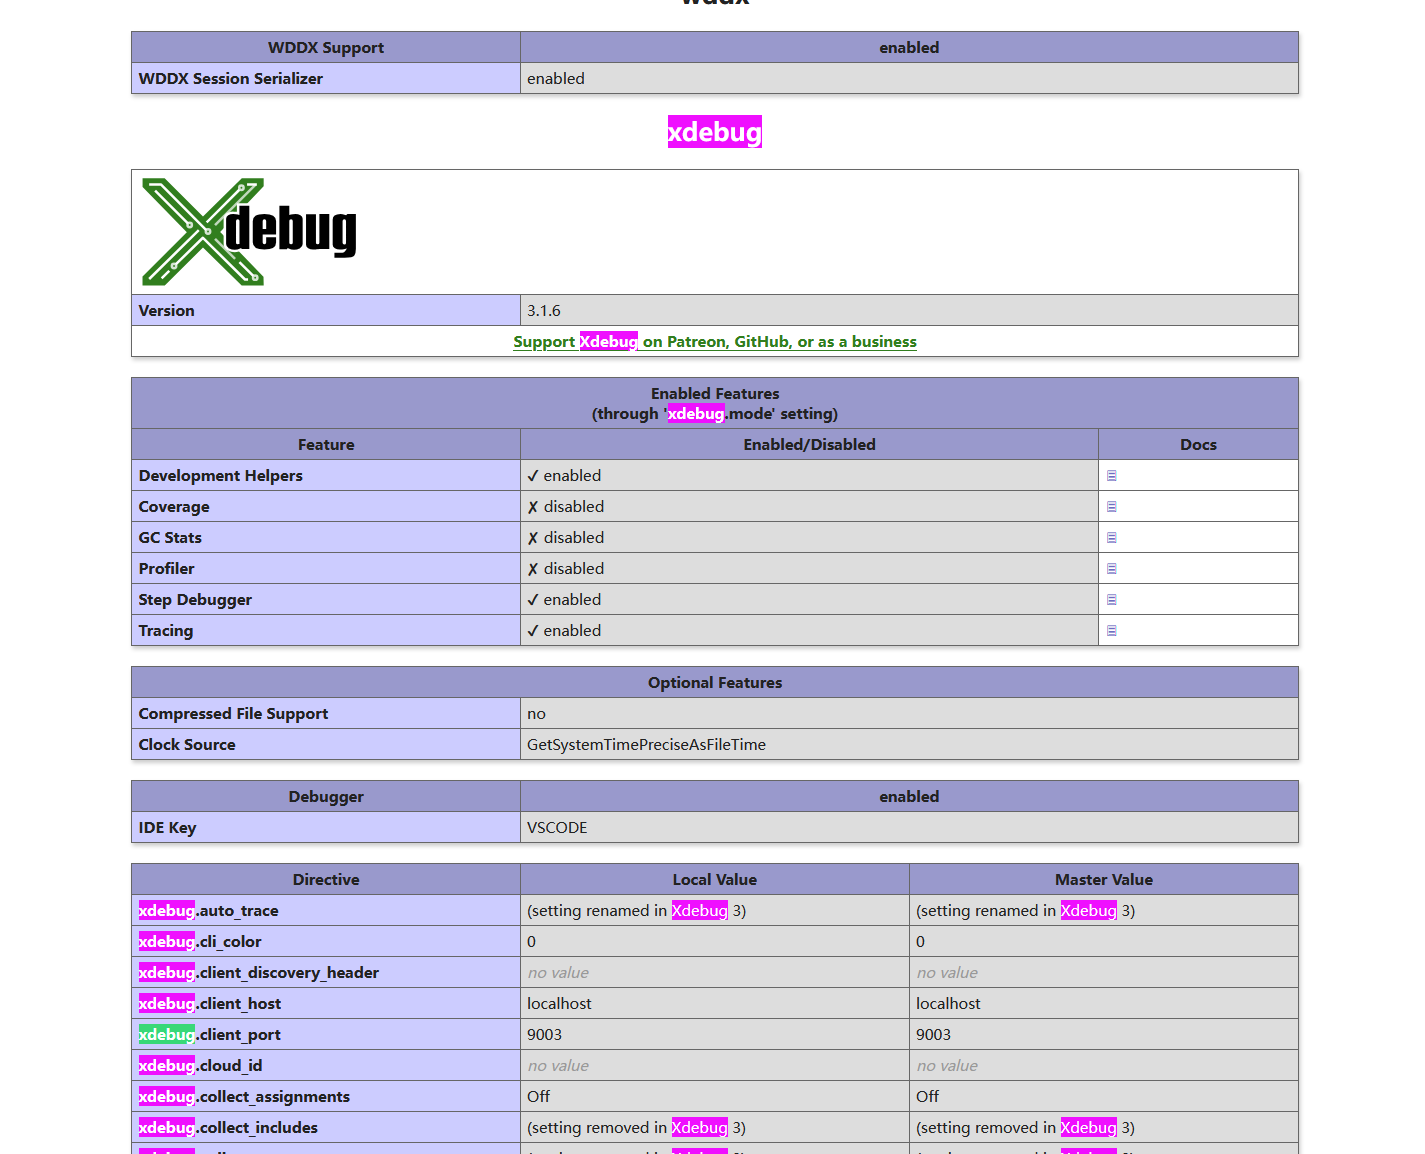Select the Coverage feature name

[174, 507]
